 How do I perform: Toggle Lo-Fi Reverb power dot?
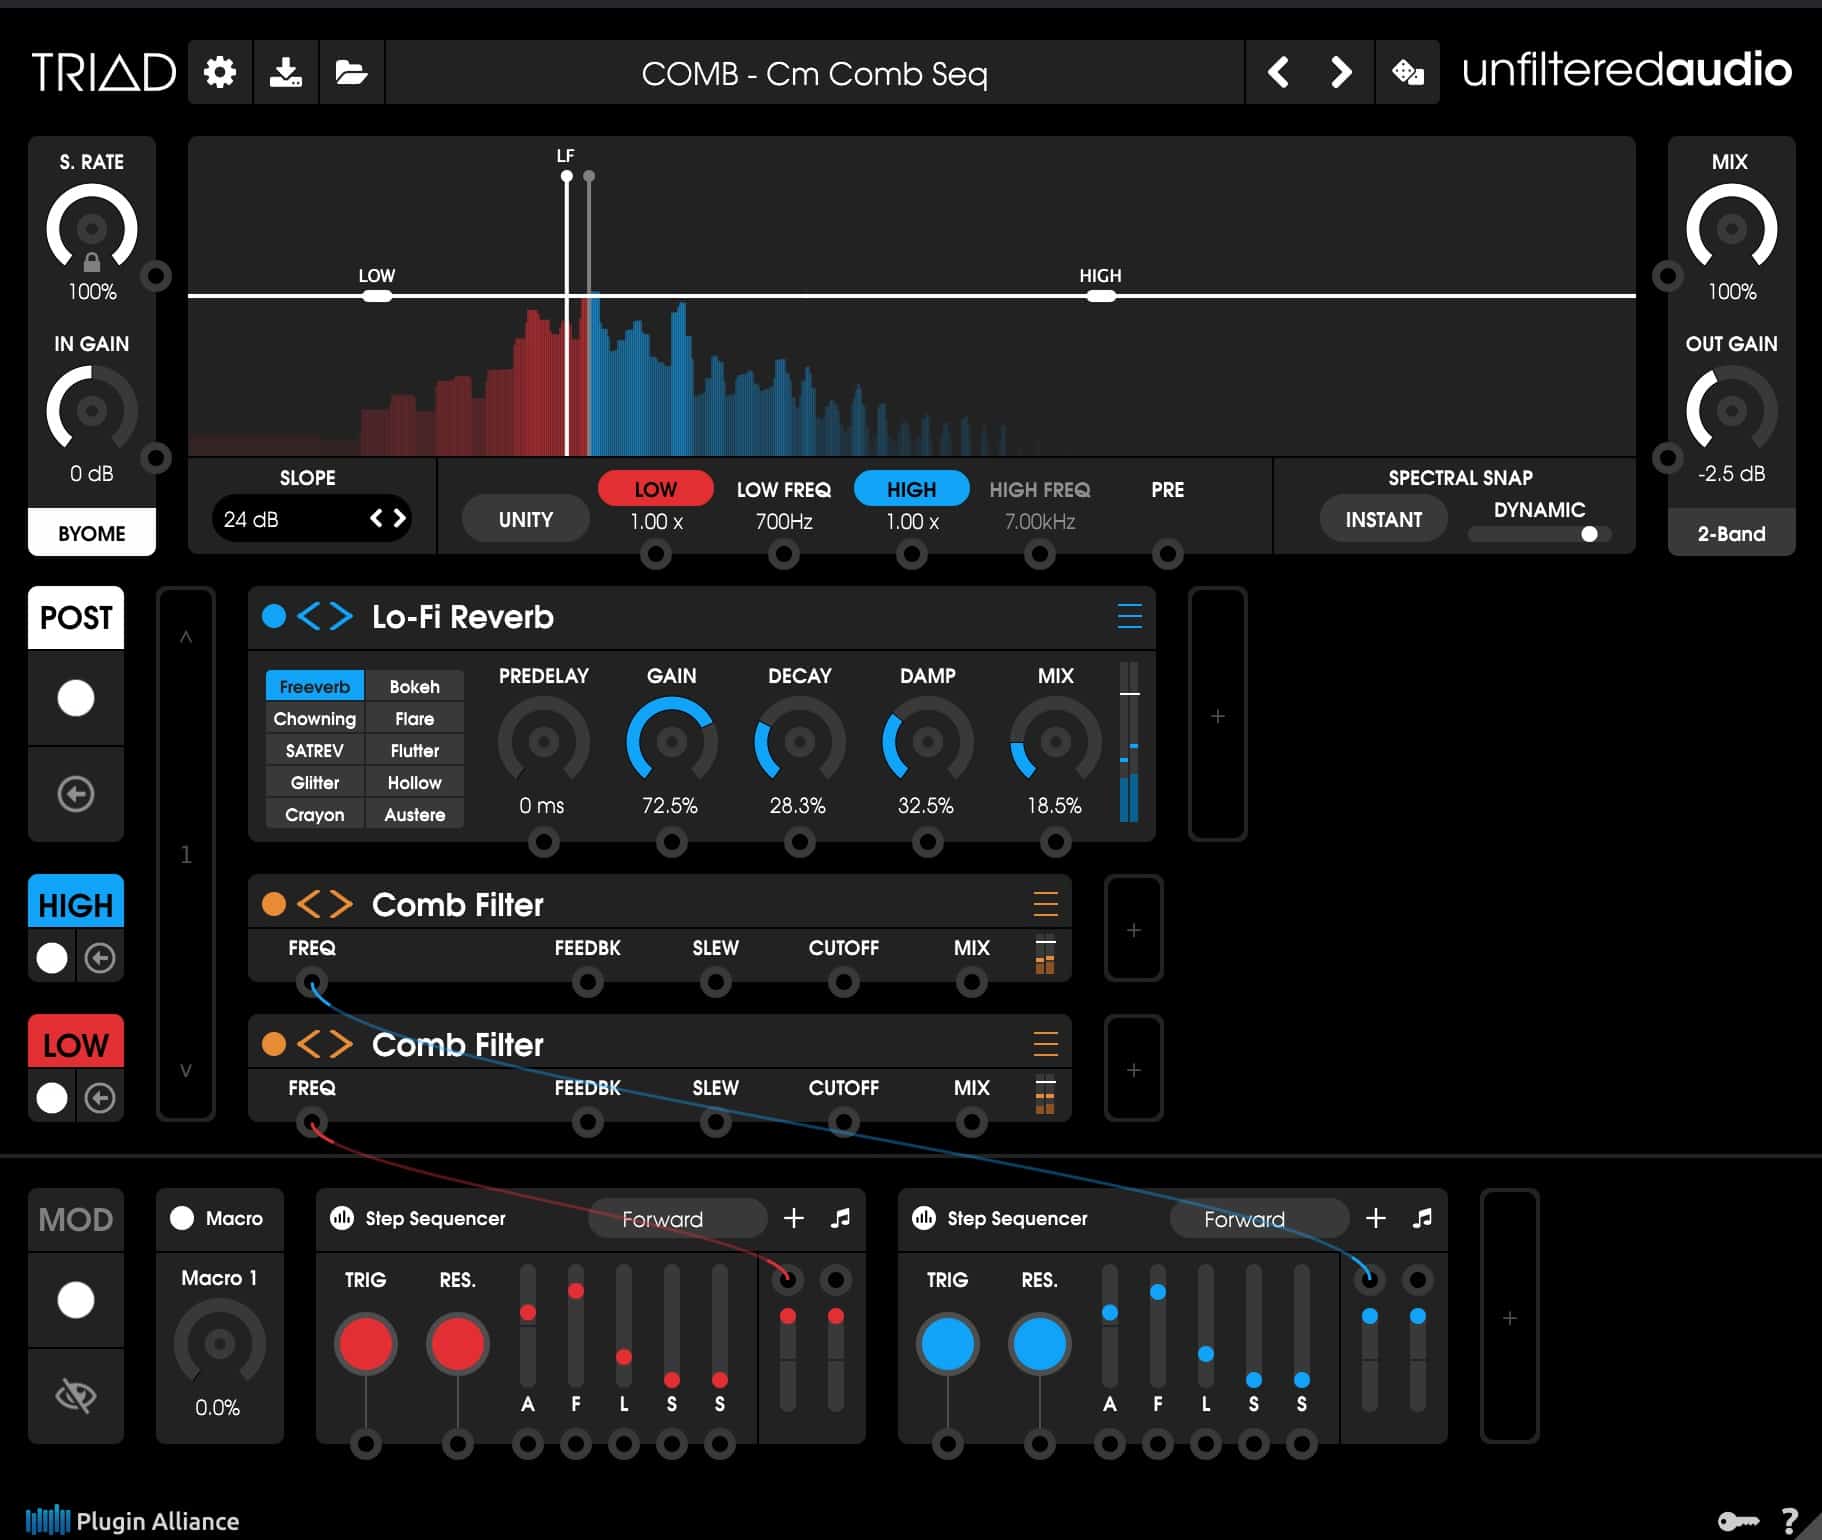pyautogui.click(x=274, y=616)
